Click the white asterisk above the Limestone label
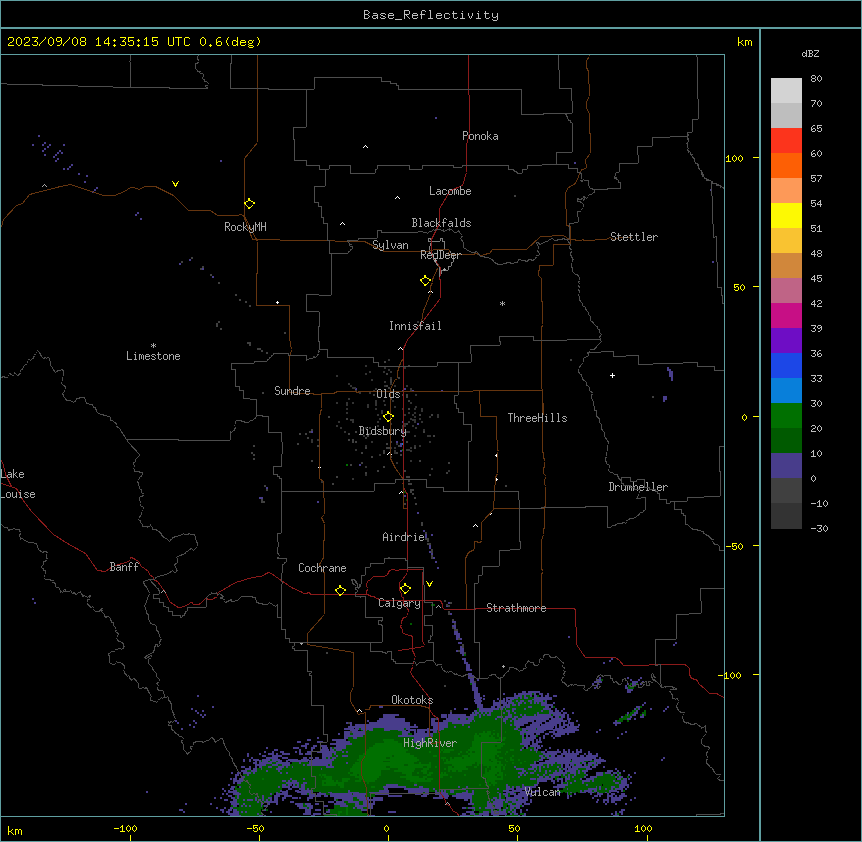Viewport: 862px width, 842px height. pos(153,346)
